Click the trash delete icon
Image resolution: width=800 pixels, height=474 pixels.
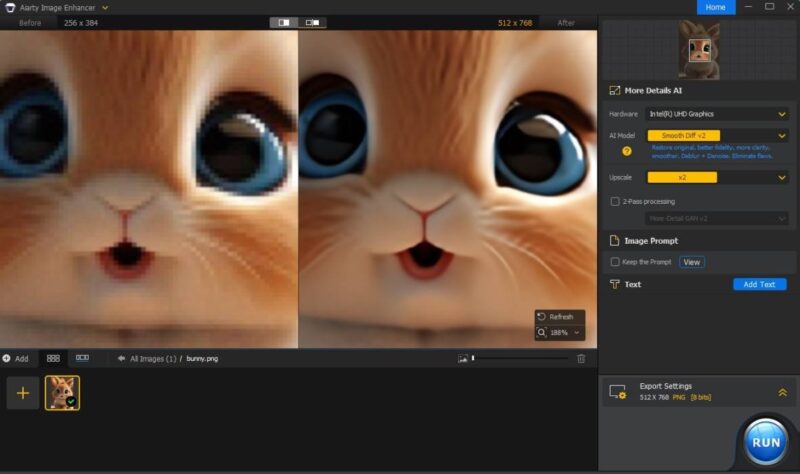[x=581, y=359]
